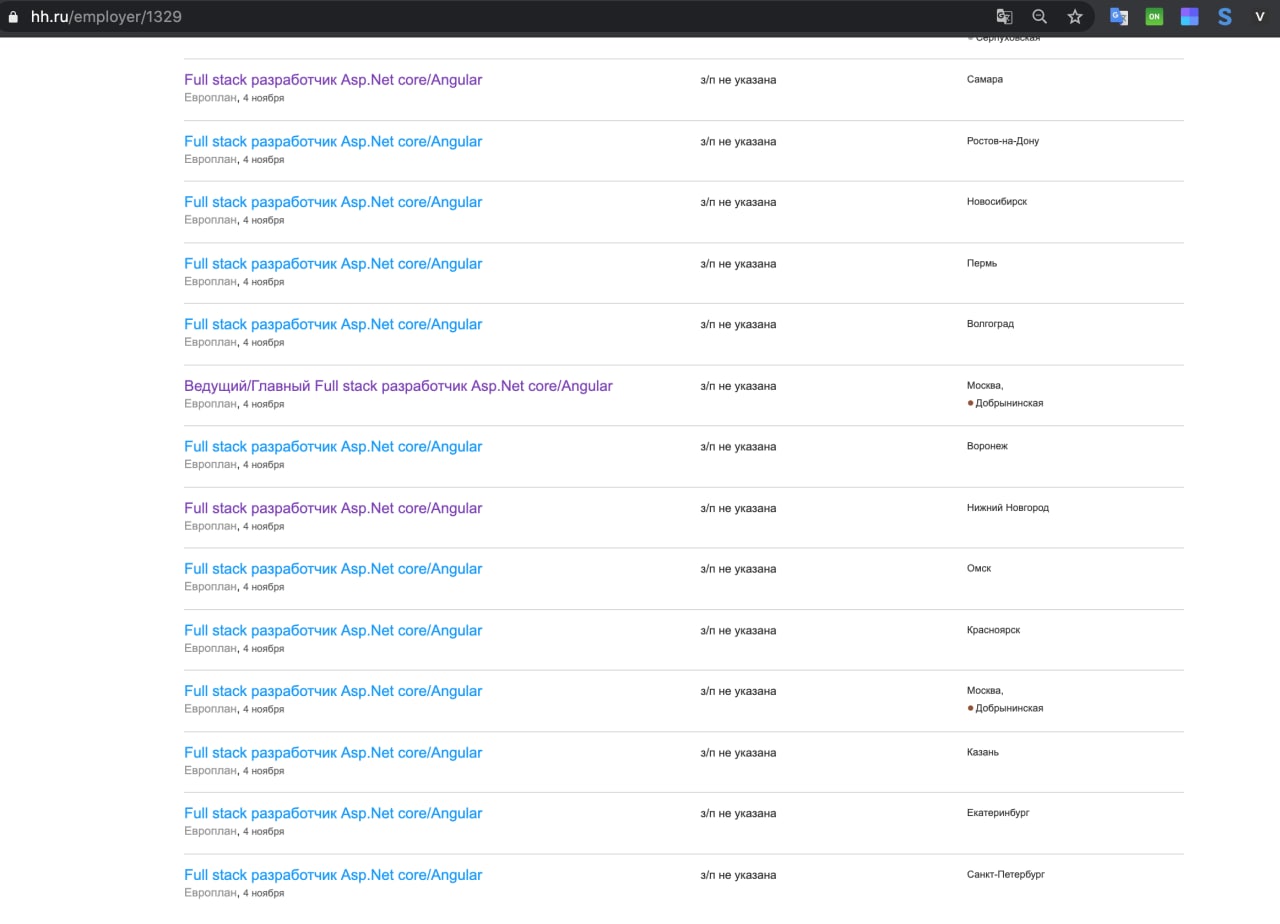The image size is (1280, 924).
Task: Click Европлан under the Пермь vacancy
Action: coord(210,282)
